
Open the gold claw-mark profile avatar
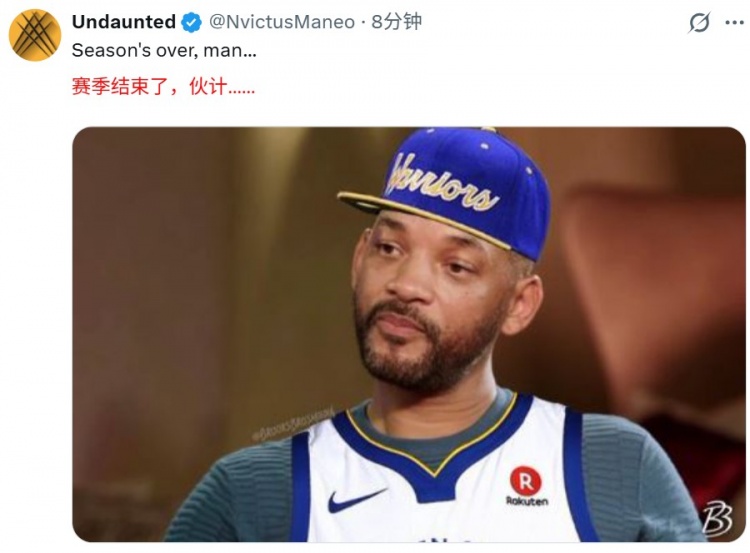point(35,35)
